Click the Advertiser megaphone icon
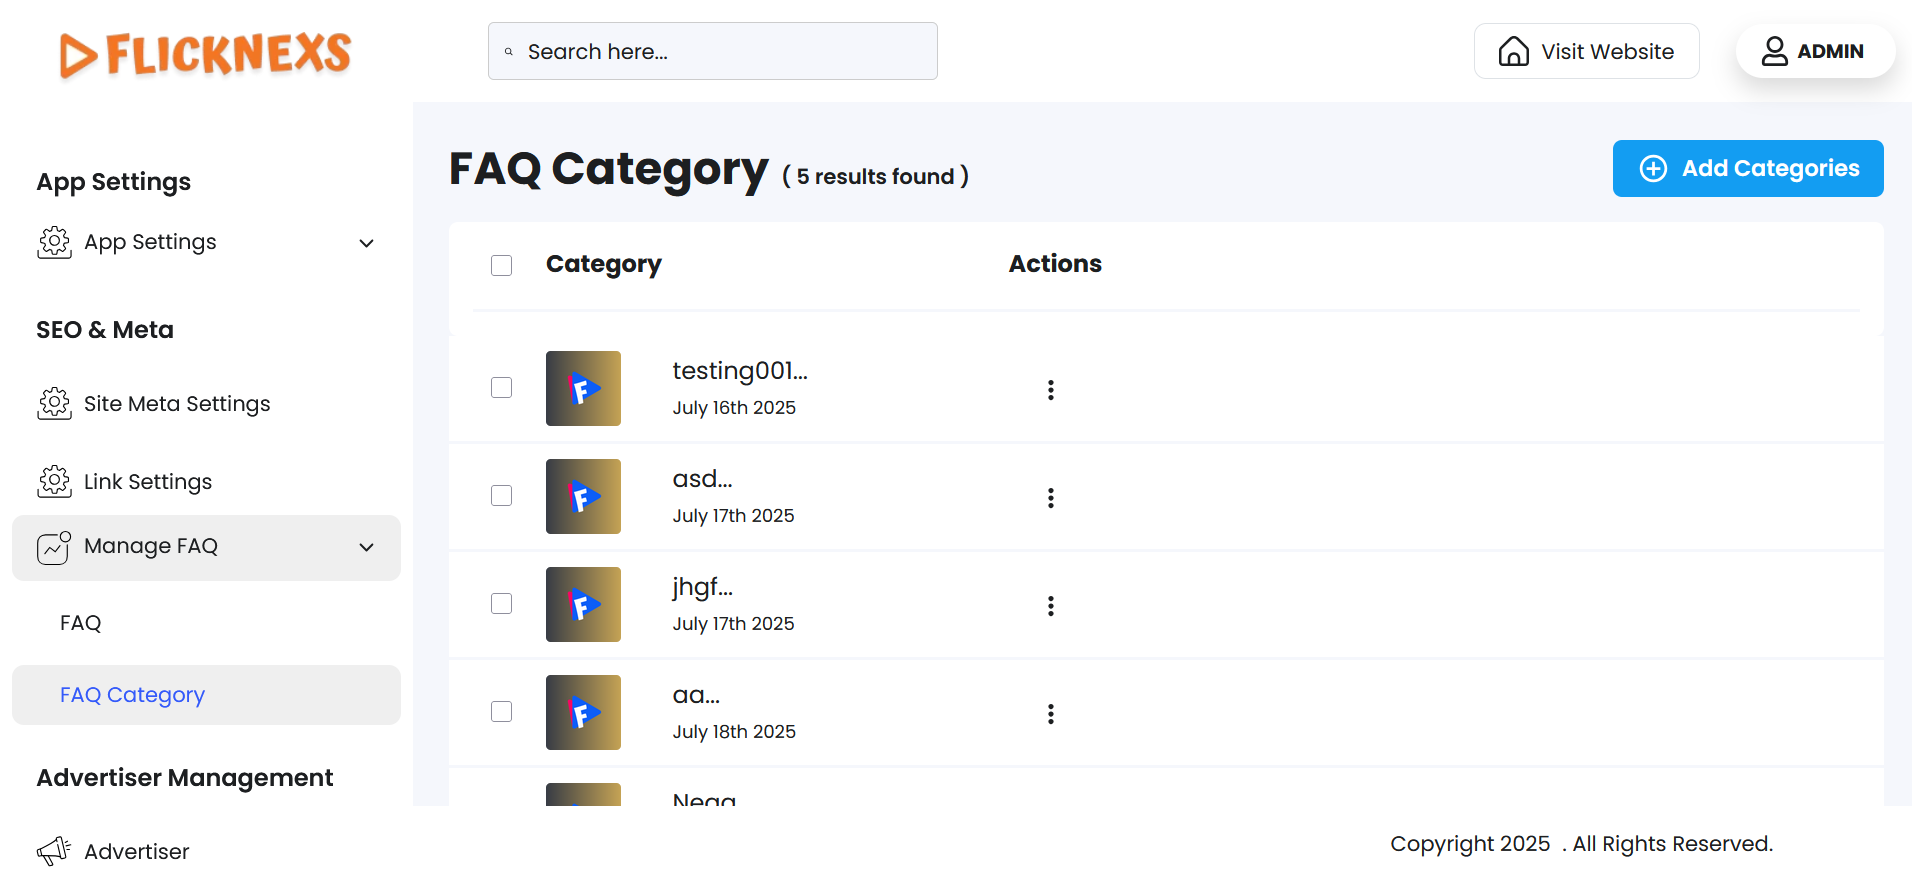The height and width of the screenshot is (871, 1912). click(x=54, y=851)
